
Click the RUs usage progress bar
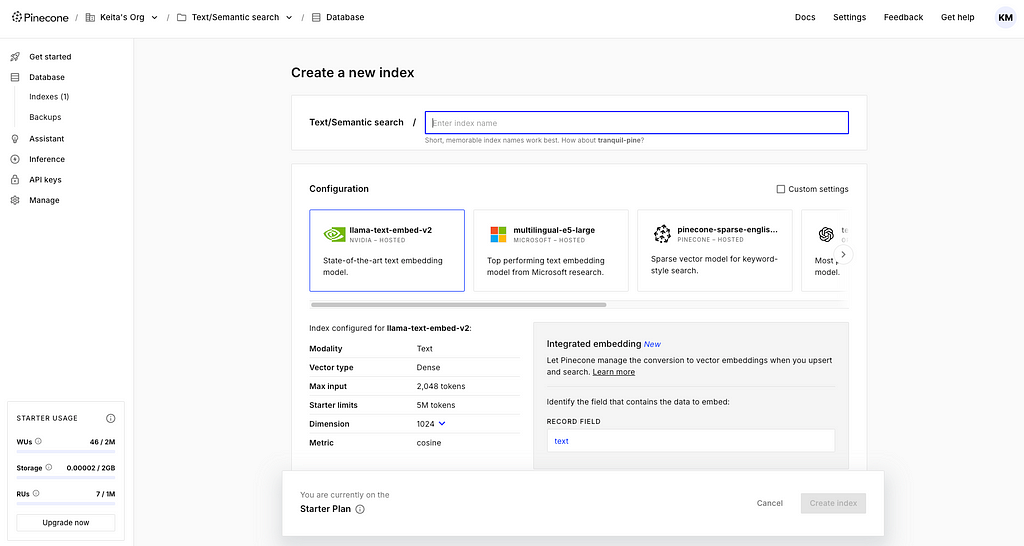pyautogui.click(x=65, y=504)
